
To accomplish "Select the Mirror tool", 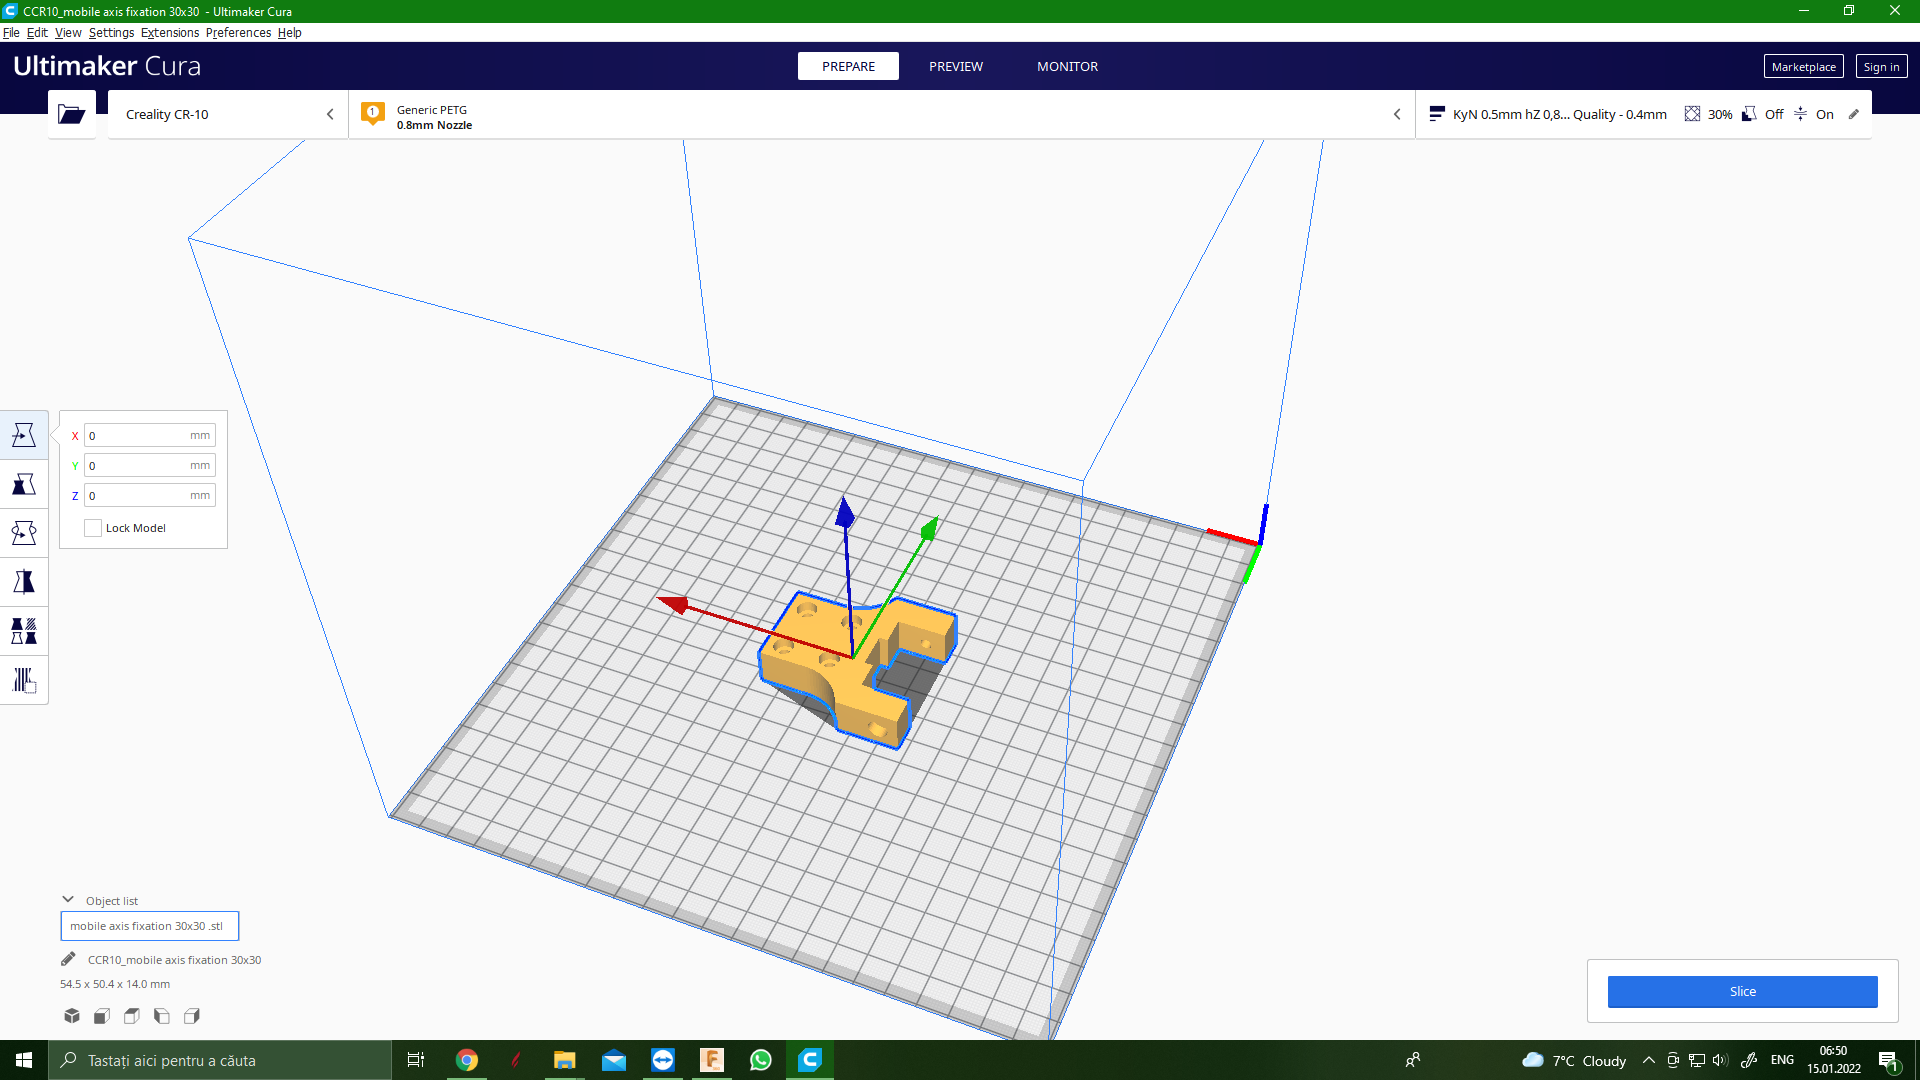I will [24, 582].
